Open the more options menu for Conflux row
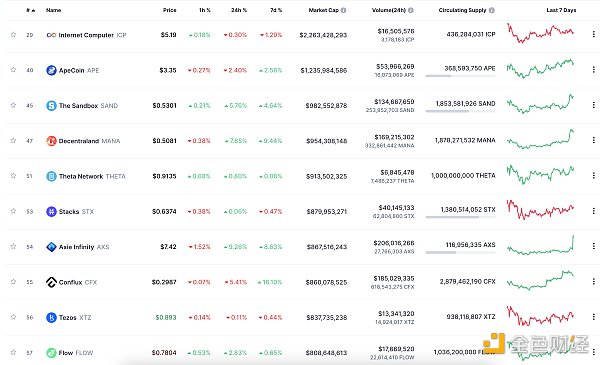The image size is (600, 365). click(593, 282)
